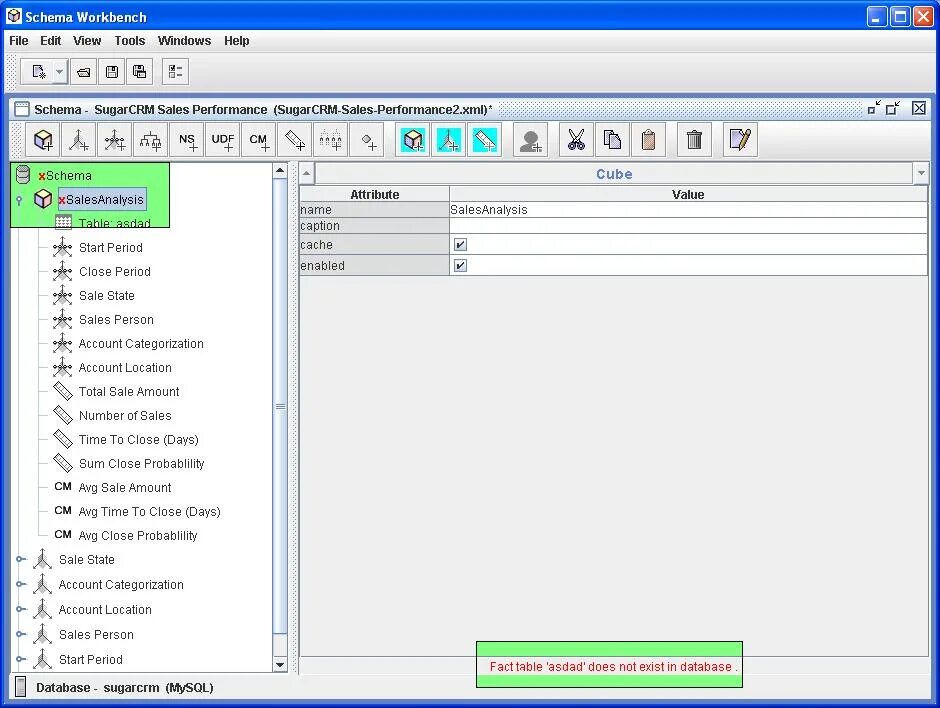The image size is (940, 708).
Task: Open the Edit menu
Action: [x=50, y=41]
